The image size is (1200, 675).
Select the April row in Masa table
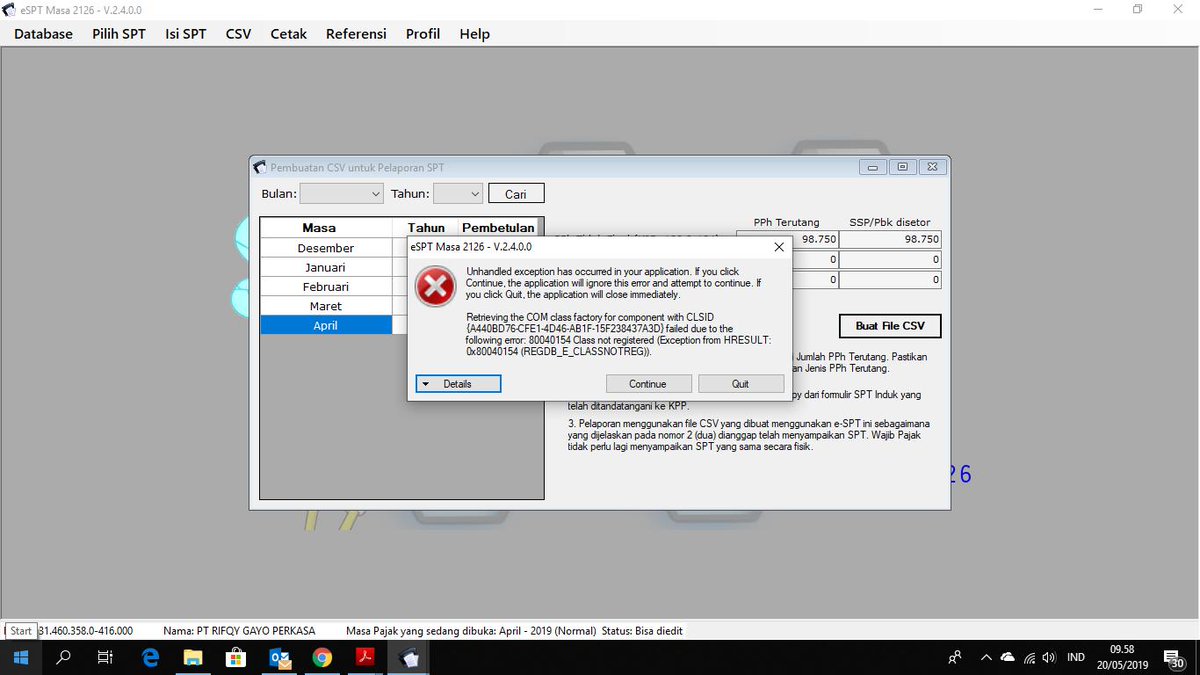[326, 325]
